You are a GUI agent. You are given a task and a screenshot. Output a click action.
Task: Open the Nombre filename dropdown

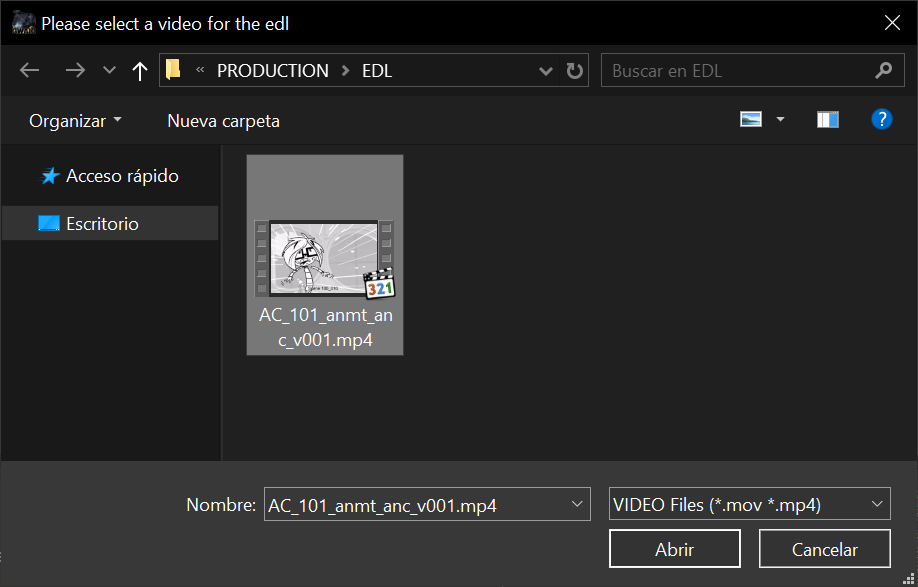point(577,504)
